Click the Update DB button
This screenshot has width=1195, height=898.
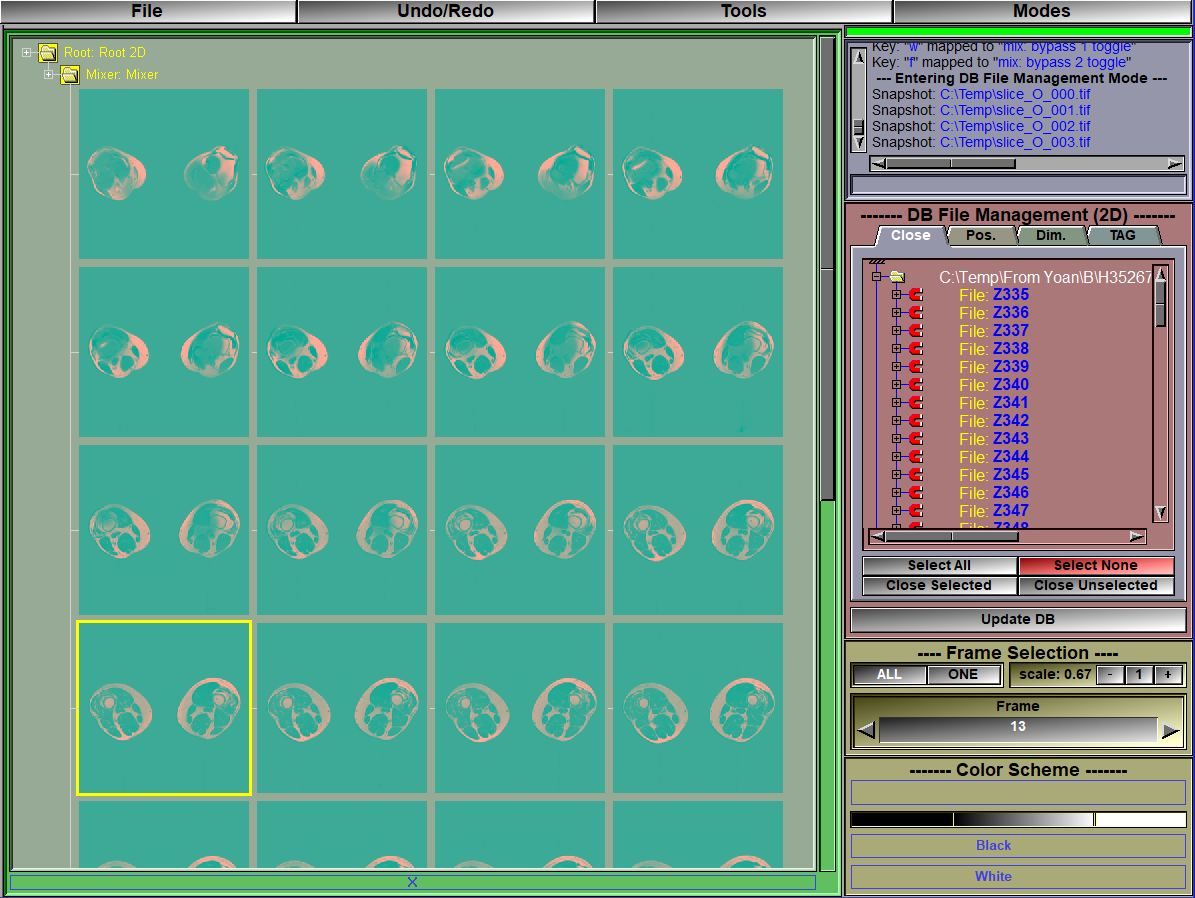coord(1018,619)
